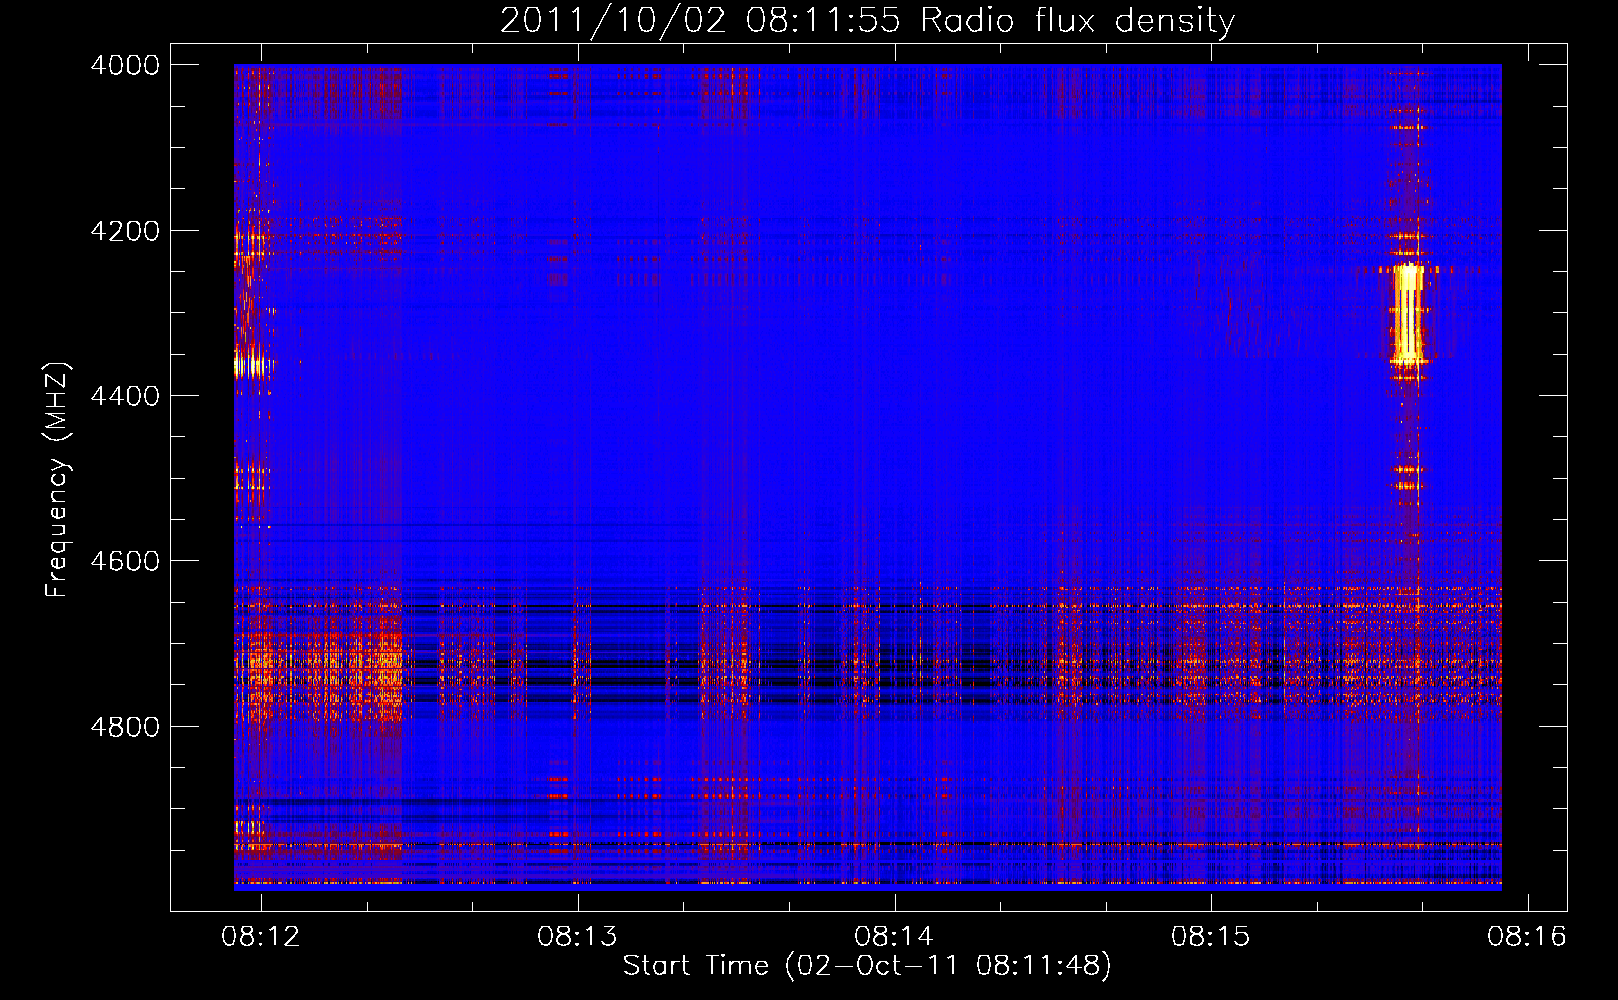1618x1000 pixels.
Task: Click the 08:13 time tick label
Action: [577, 937]
